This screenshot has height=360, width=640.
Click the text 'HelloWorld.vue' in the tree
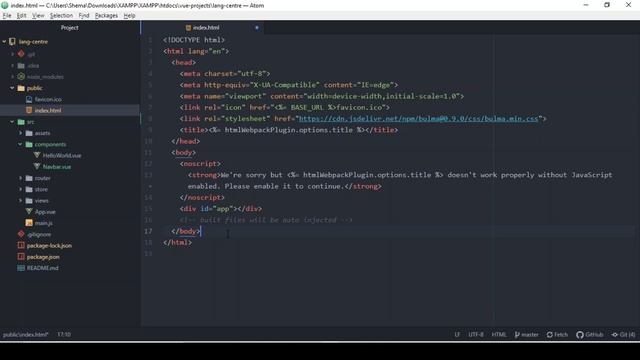(x=62, y=156)
